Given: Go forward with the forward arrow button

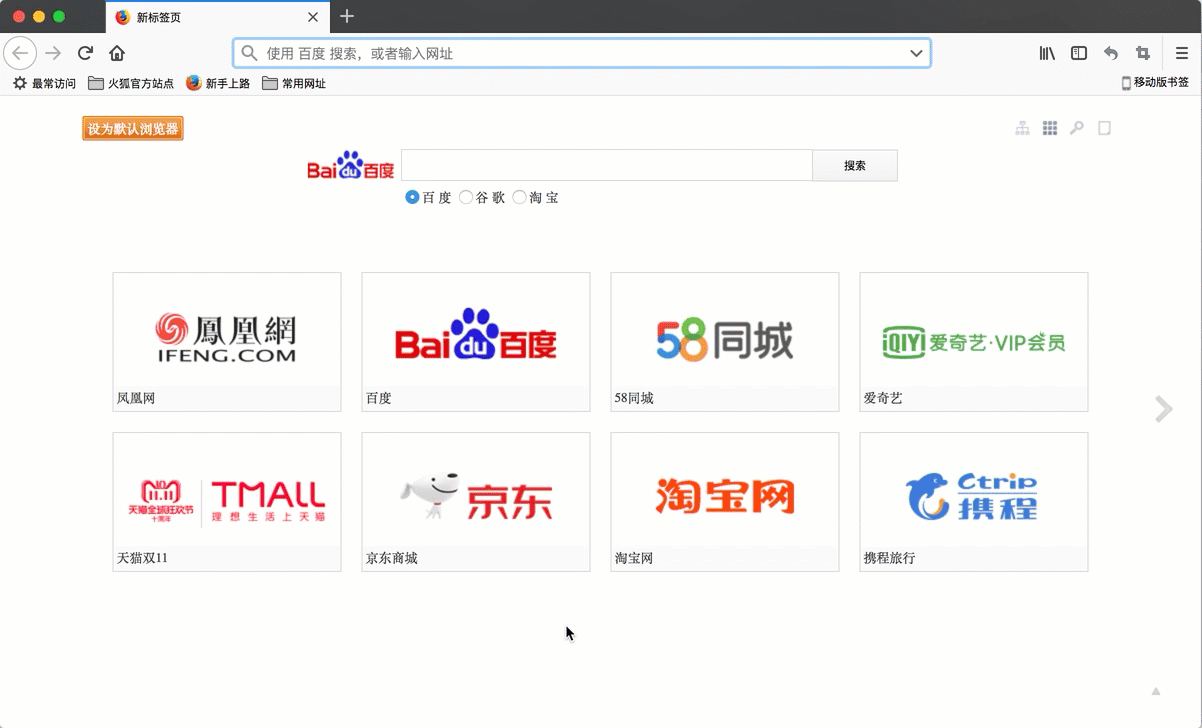Looking at the screenshot, I should coord(53,53).
